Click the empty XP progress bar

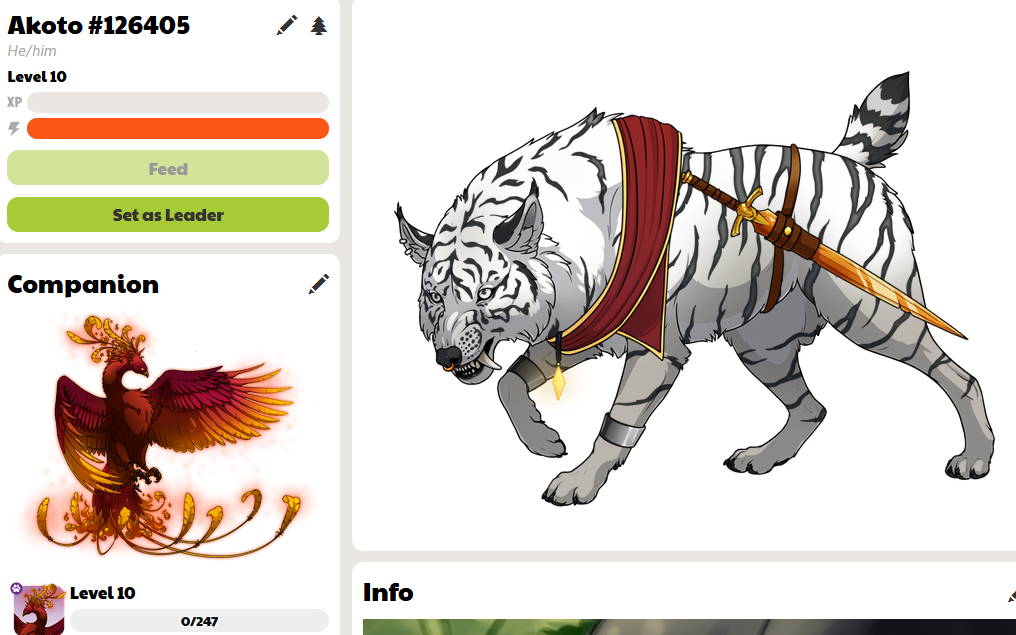coord(178,102)
